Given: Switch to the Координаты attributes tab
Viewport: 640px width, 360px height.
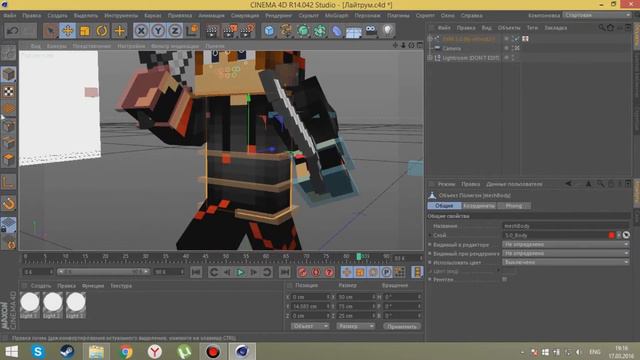Looking at the screenshot, I should pyautogui.click(x=479, y=206).
